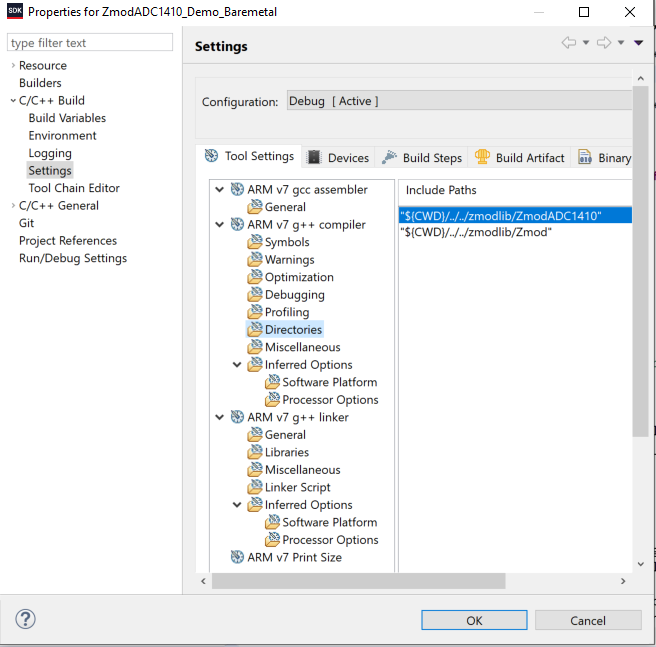Image resolution: width=656 pixels, height=647 pixels.
Task: Go forward using the right arrow icon
Action: [x=604, y=42]
